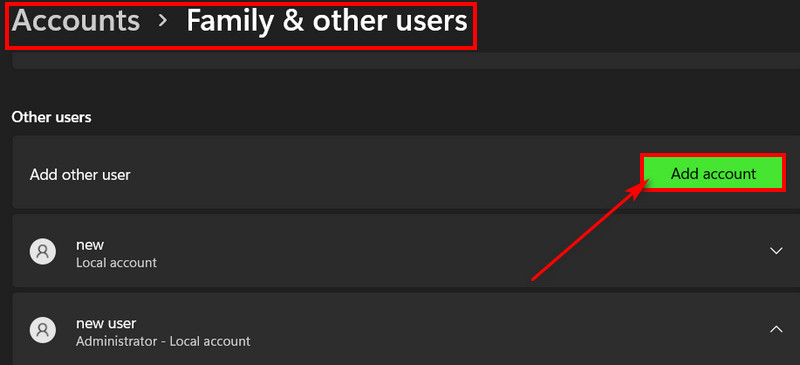Click the avatar icon of the "new" account
800x365 pixels.
tap(43, 251)
